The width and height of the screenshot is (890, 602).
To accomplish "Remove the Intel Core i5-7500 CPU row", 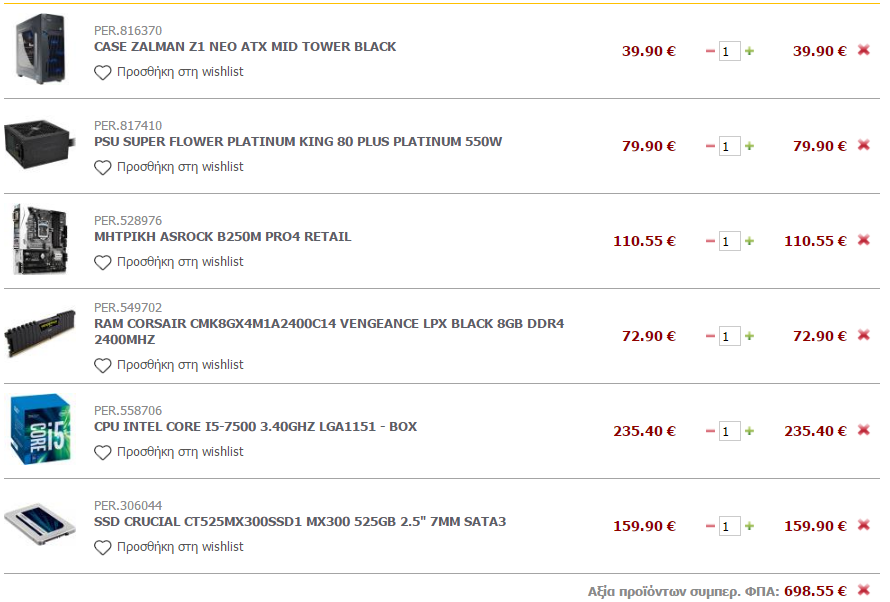I will (x=863, y=430).
